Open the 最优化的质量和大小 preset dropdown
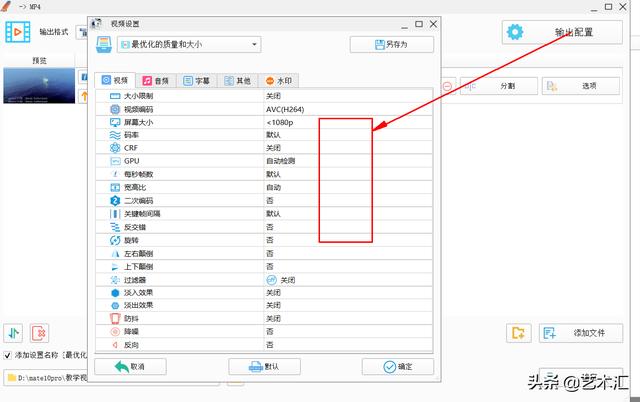Screen dimensions: 640x402 [189, 44]
